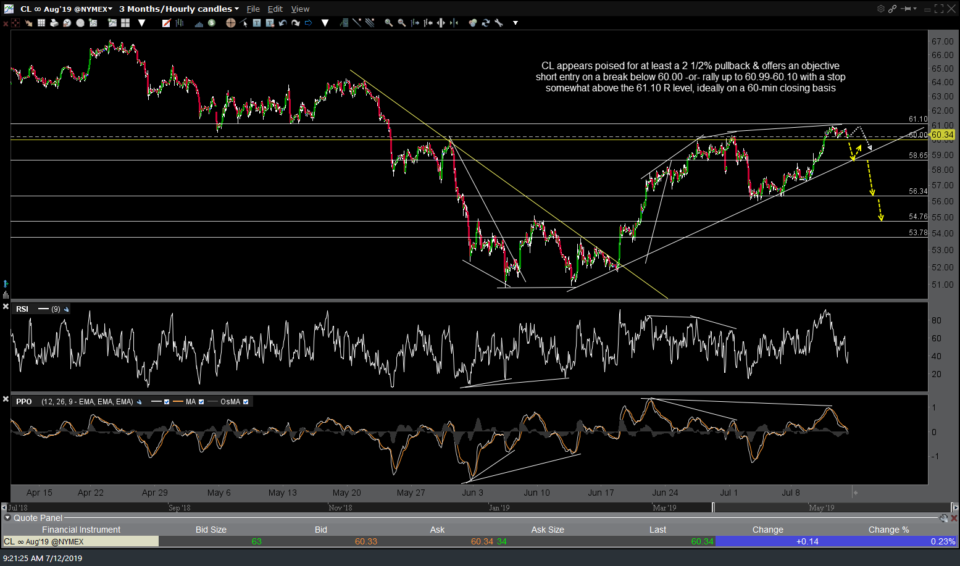960x566 pixels.
Task: Click the history range slider bar below chart
Action: click(x=479, y=507)
